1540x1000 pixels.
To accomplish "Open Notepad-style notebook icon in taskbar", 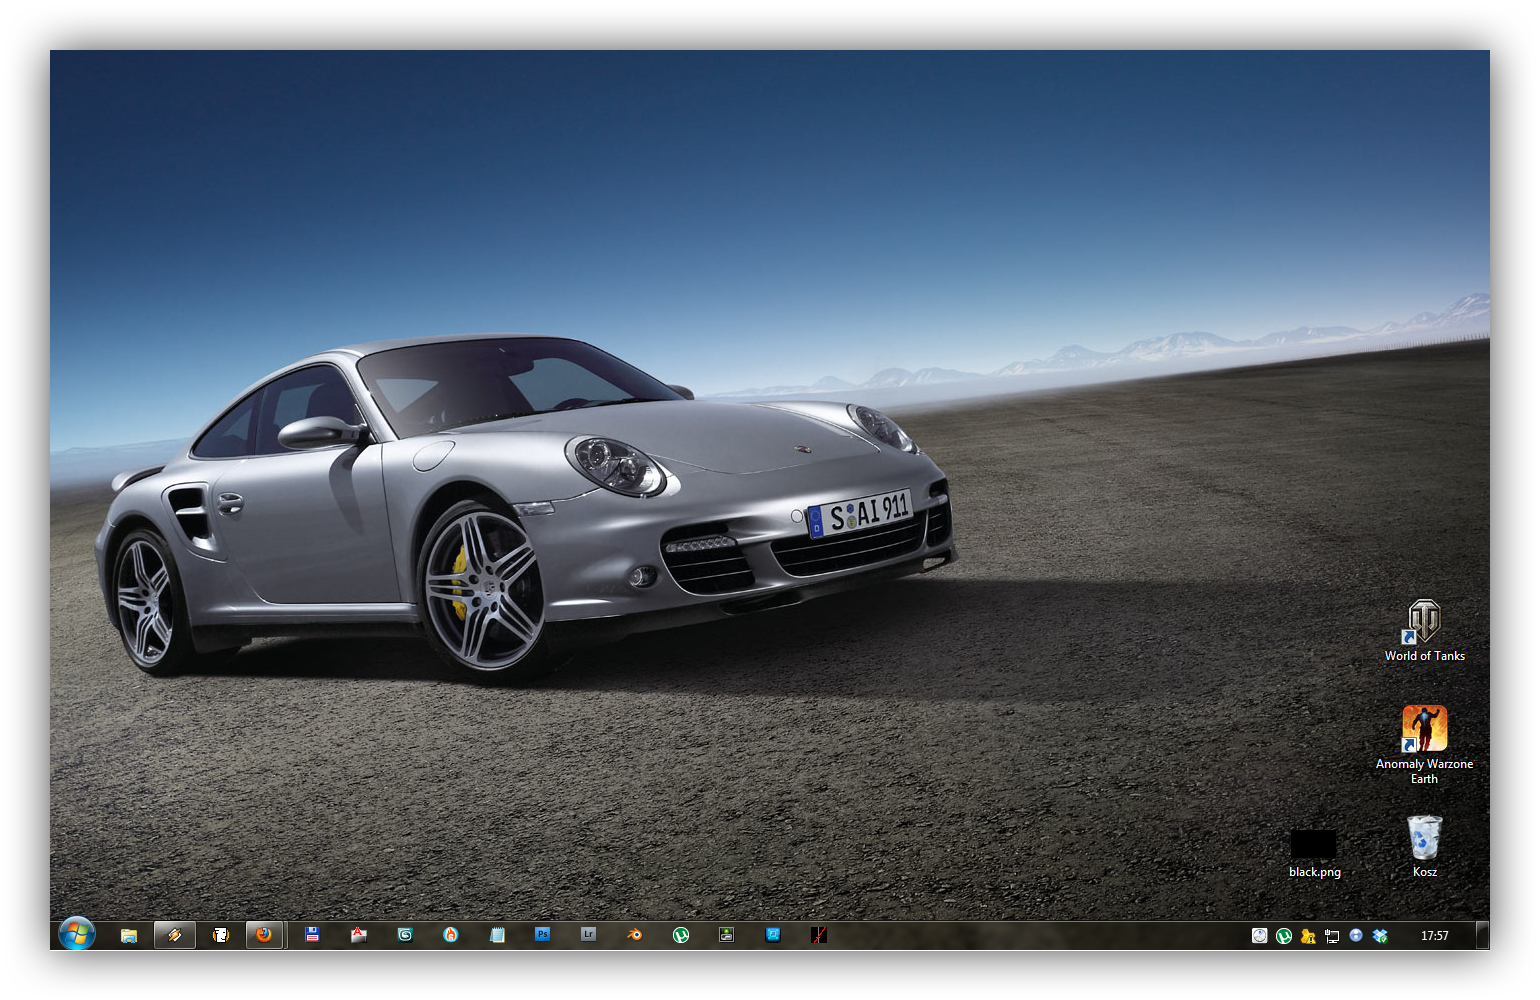I will 497,935.
